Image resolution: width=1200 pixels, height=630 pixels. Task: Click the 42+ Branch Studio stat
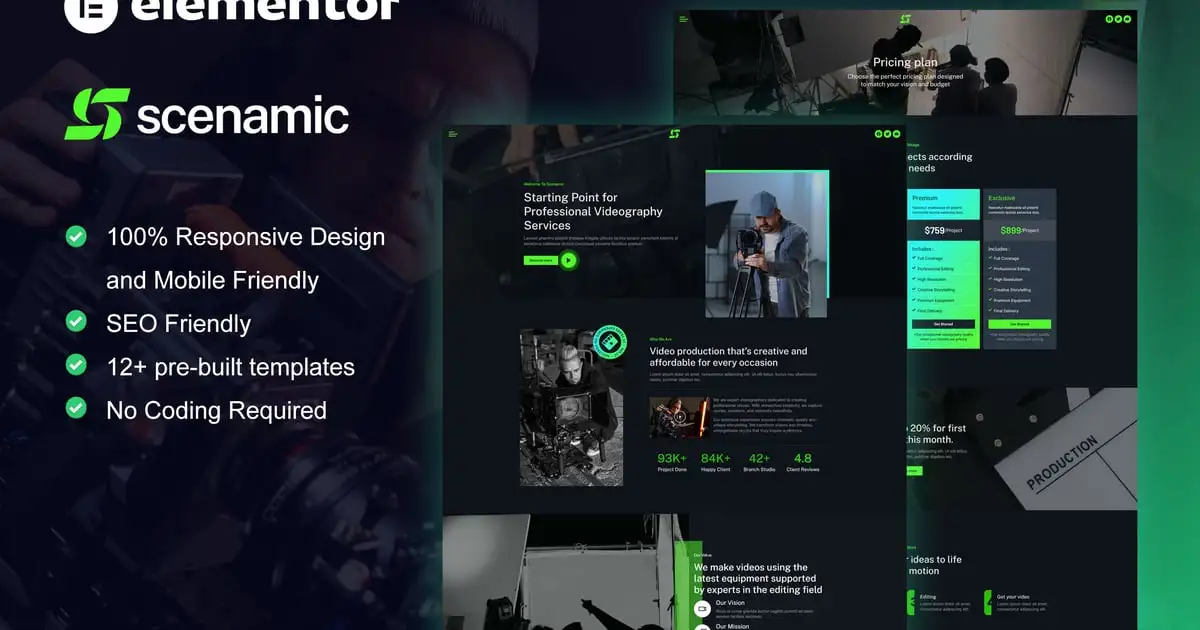[759, 461]
